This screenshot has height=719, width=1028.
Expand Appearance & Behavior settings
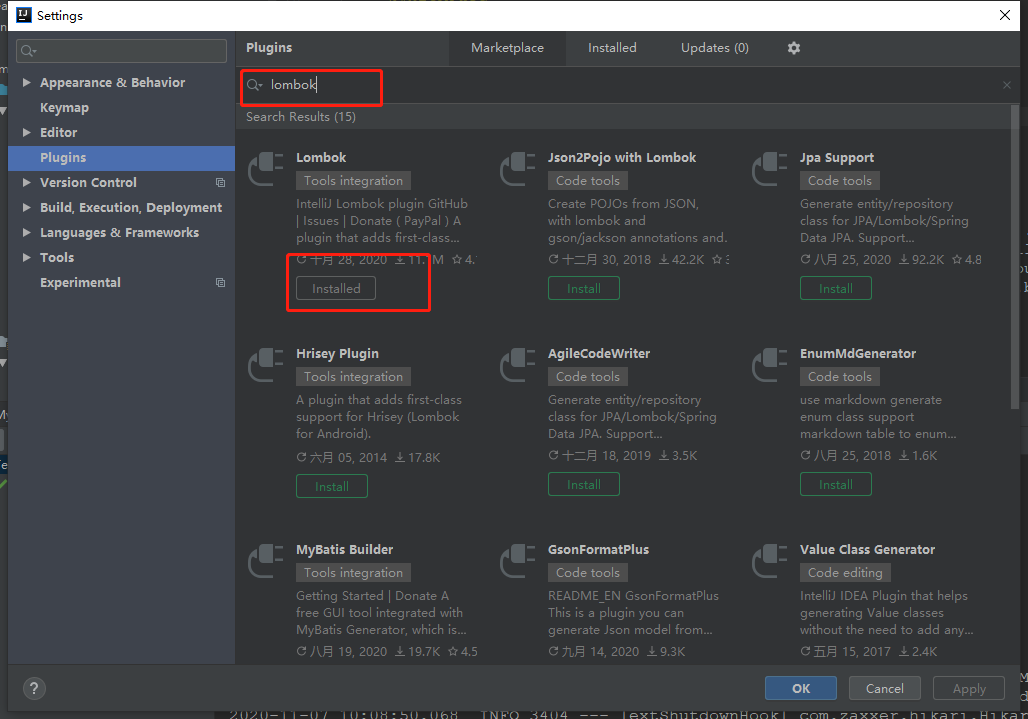[27, 83]
